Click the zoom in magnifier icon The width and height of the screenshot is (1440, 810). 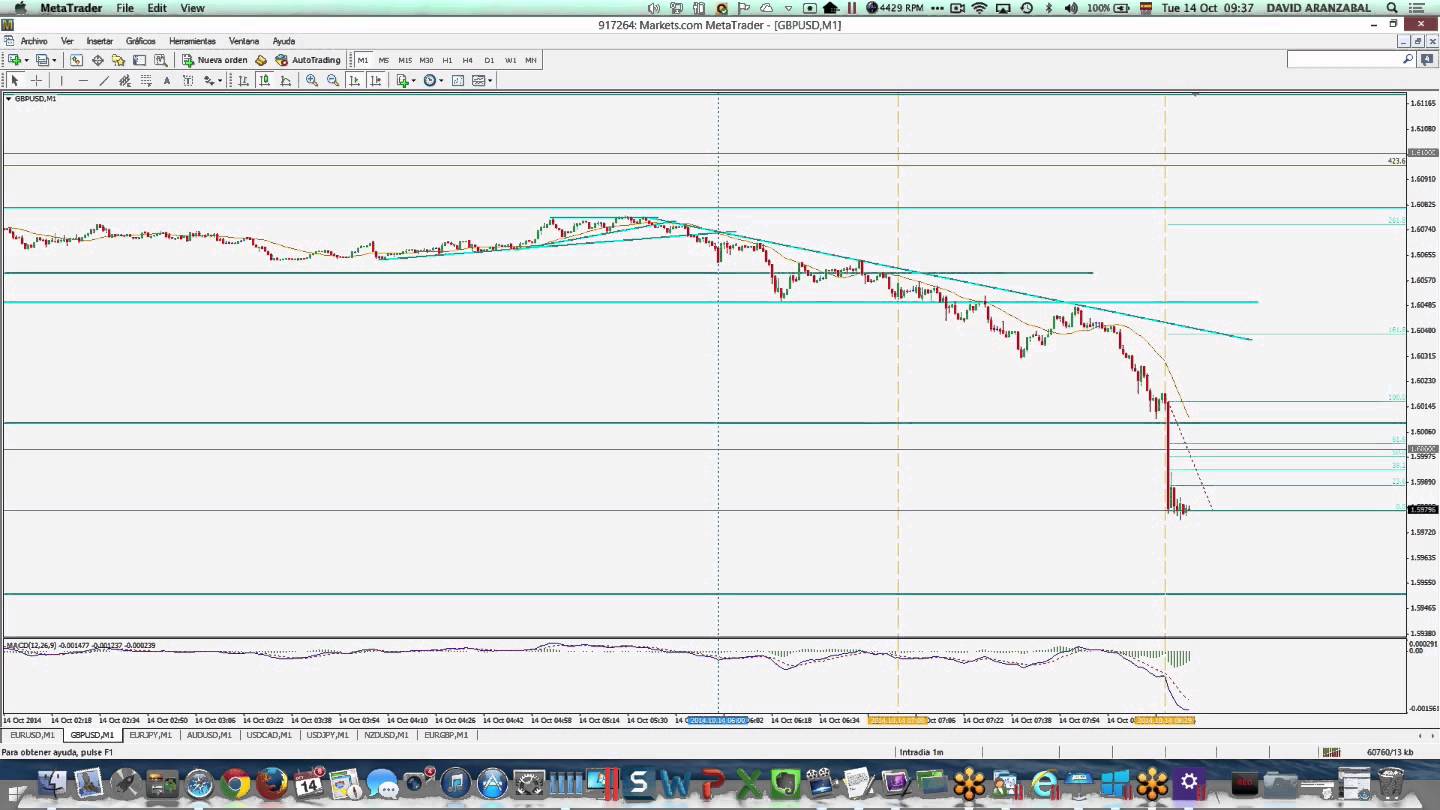pos(312,80)
